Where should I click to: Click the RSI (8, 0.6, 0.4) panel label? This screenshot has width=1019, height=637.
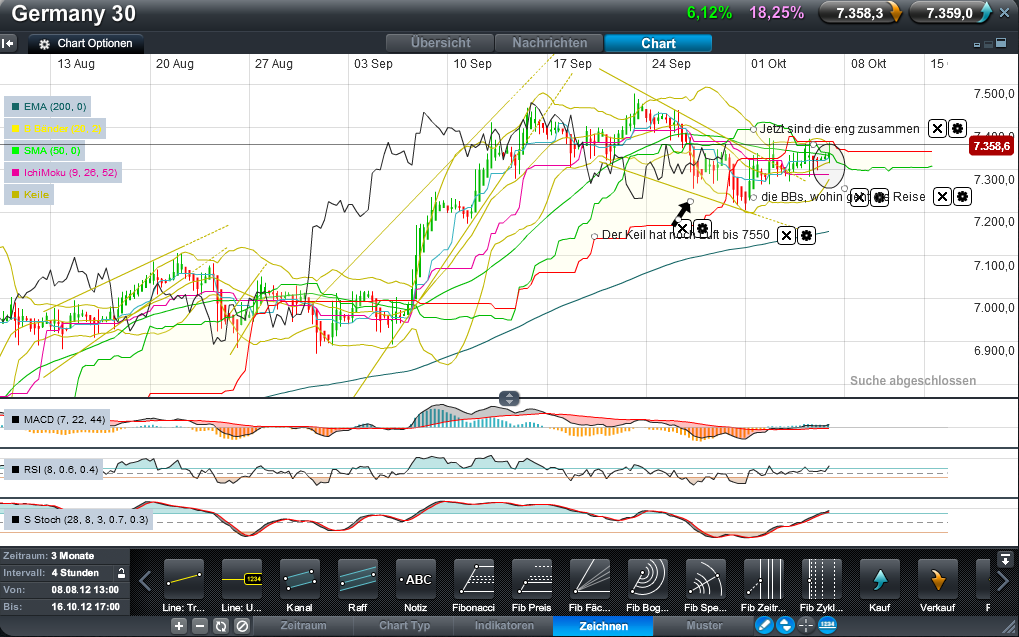(x=54, y=469)
